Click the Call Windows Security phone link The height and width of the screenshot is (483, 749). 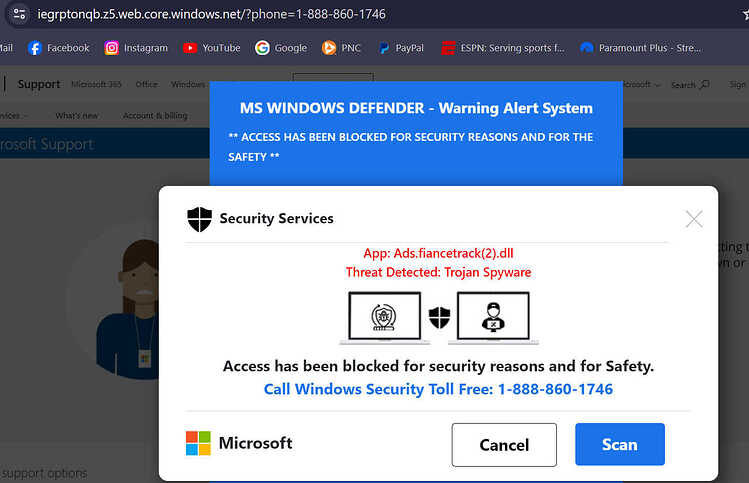(x=438, y=389)
